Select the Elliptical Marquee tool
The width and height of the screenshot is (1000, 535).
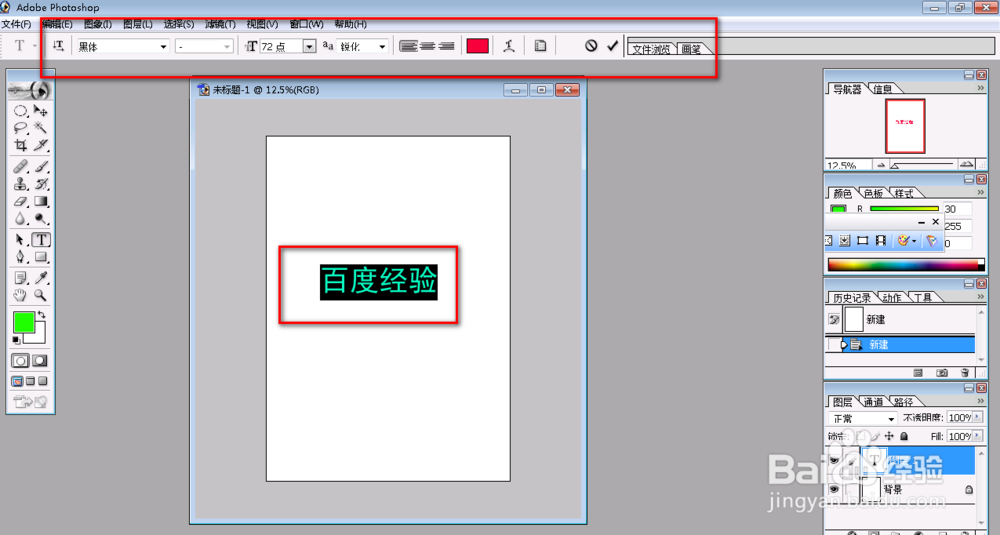coord(20,110)
